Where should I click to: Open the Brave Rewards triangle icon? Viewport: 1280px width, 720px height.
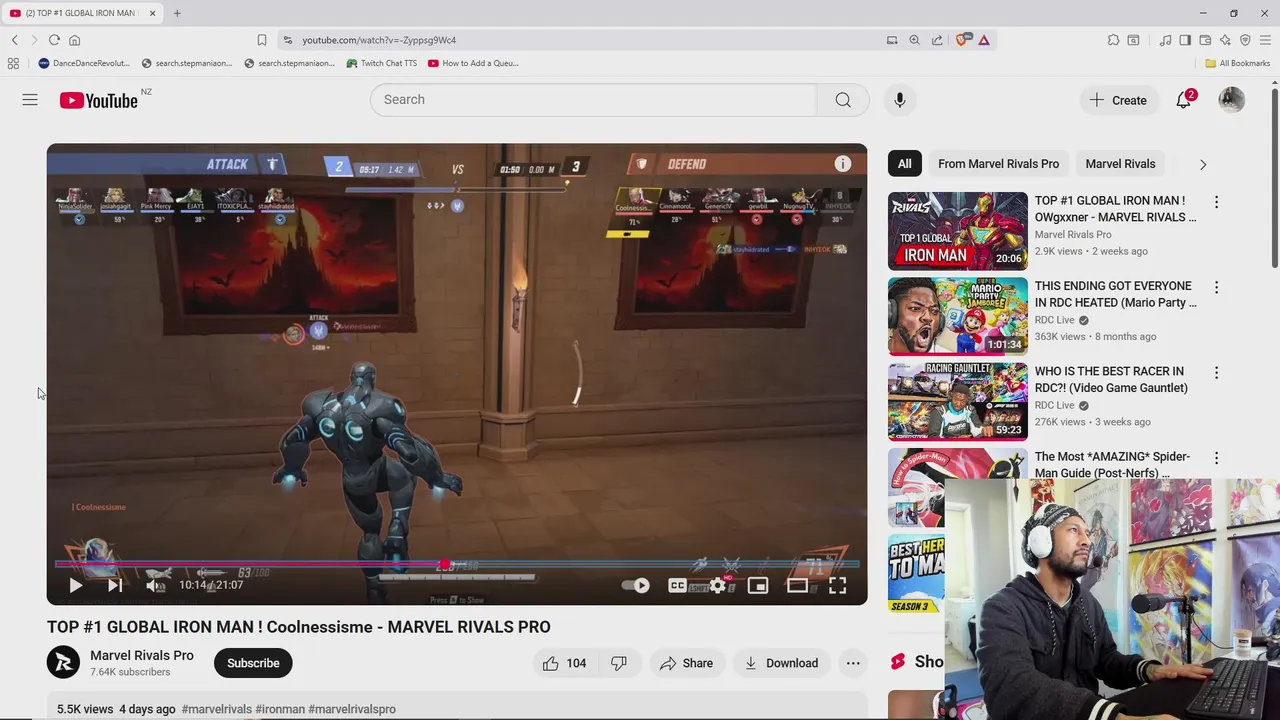[984, 40]
